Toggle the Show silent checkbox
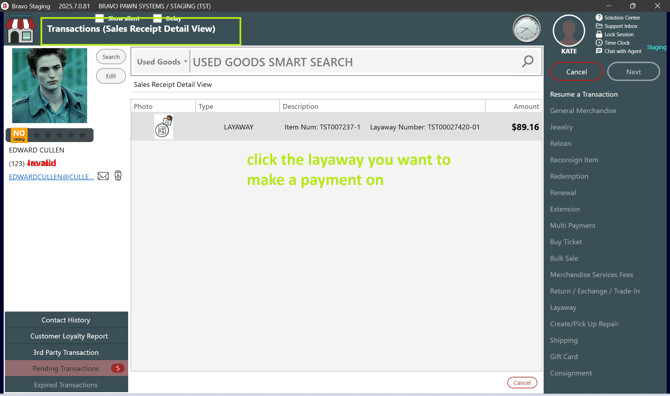 pos(99,18)
